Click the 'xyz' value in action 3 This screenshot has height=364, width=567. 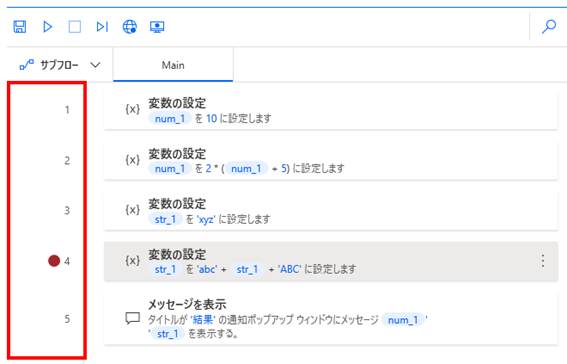206,219
